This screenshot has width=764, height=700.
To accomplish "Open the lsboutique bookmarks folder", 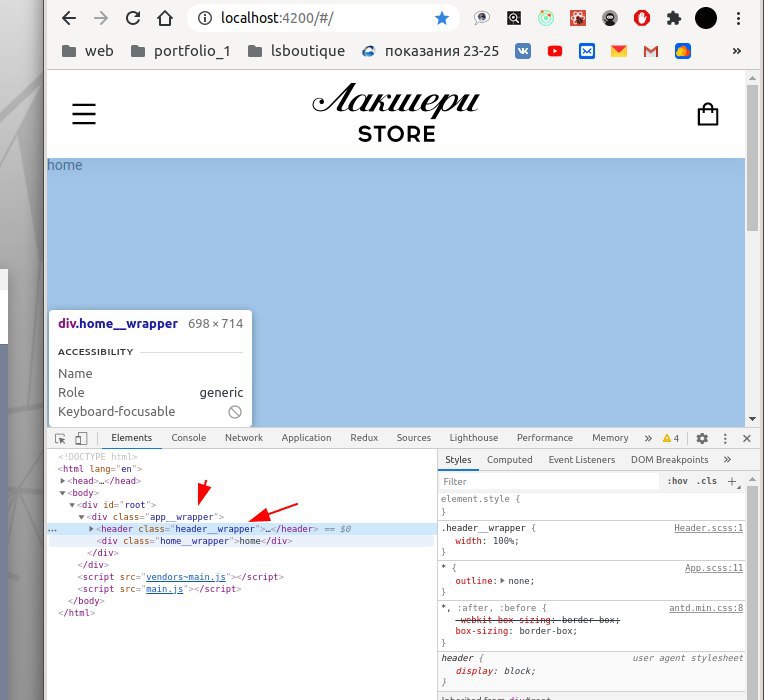I will click(x=296, y=51).
